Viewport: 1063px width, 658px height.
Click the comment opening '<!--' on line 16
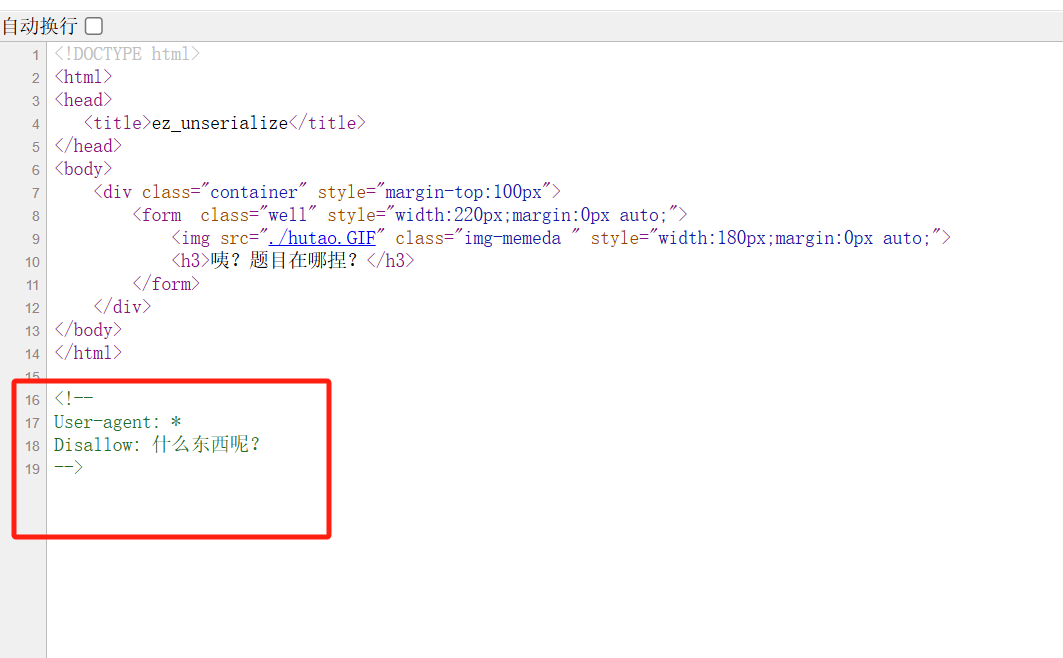click(74, 399)
